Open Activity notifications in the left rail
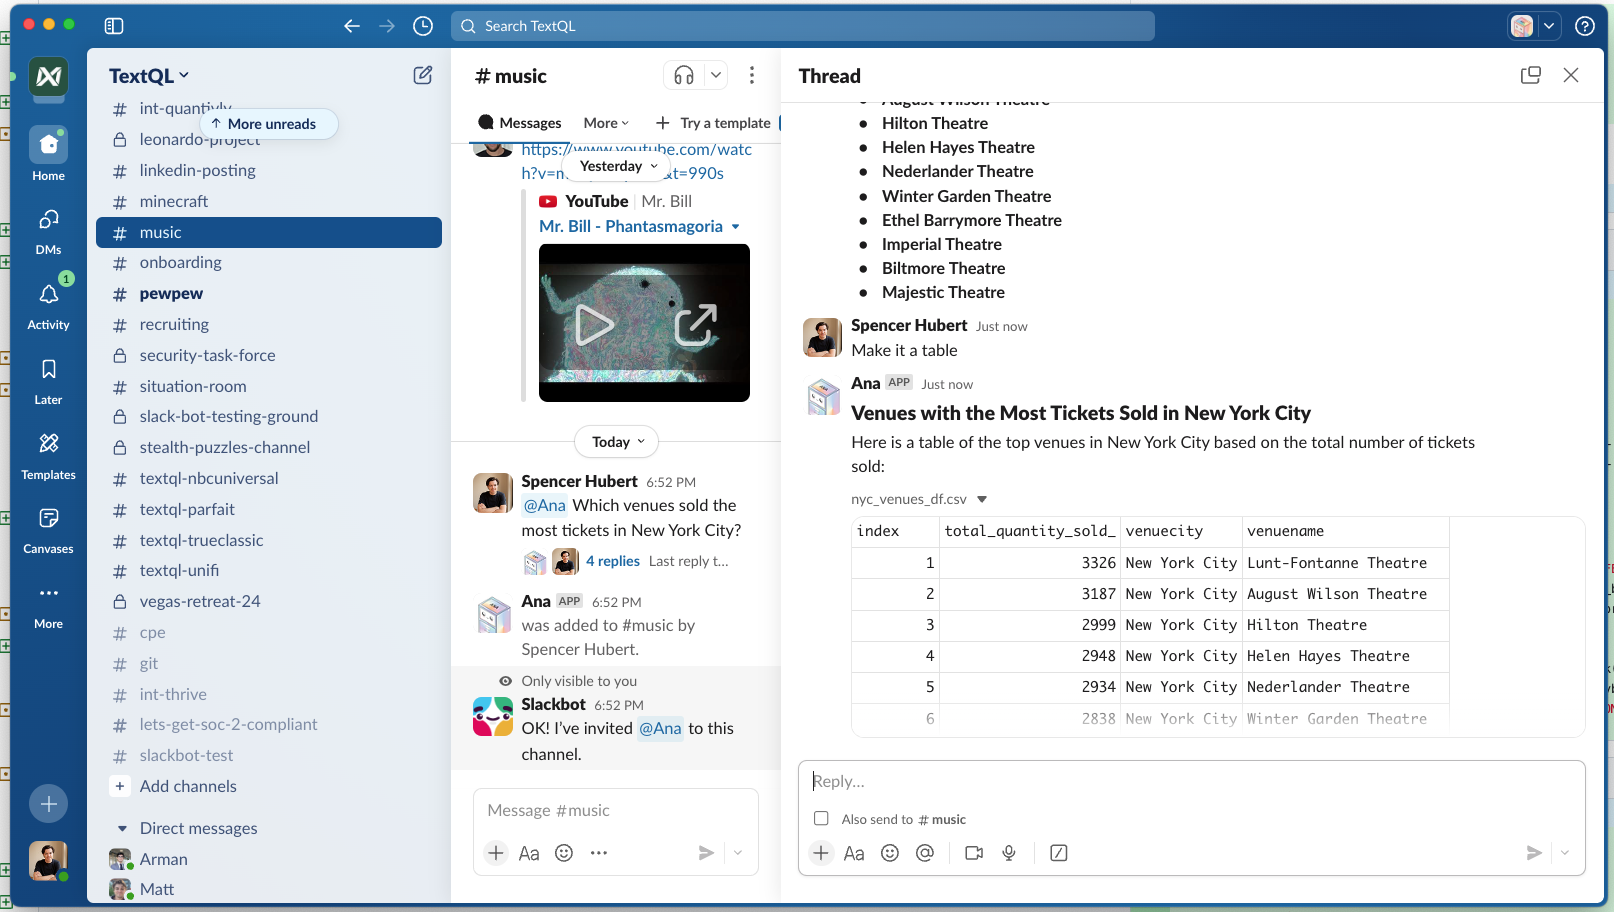The image size is (1614, 912). [x=48, y=306]
